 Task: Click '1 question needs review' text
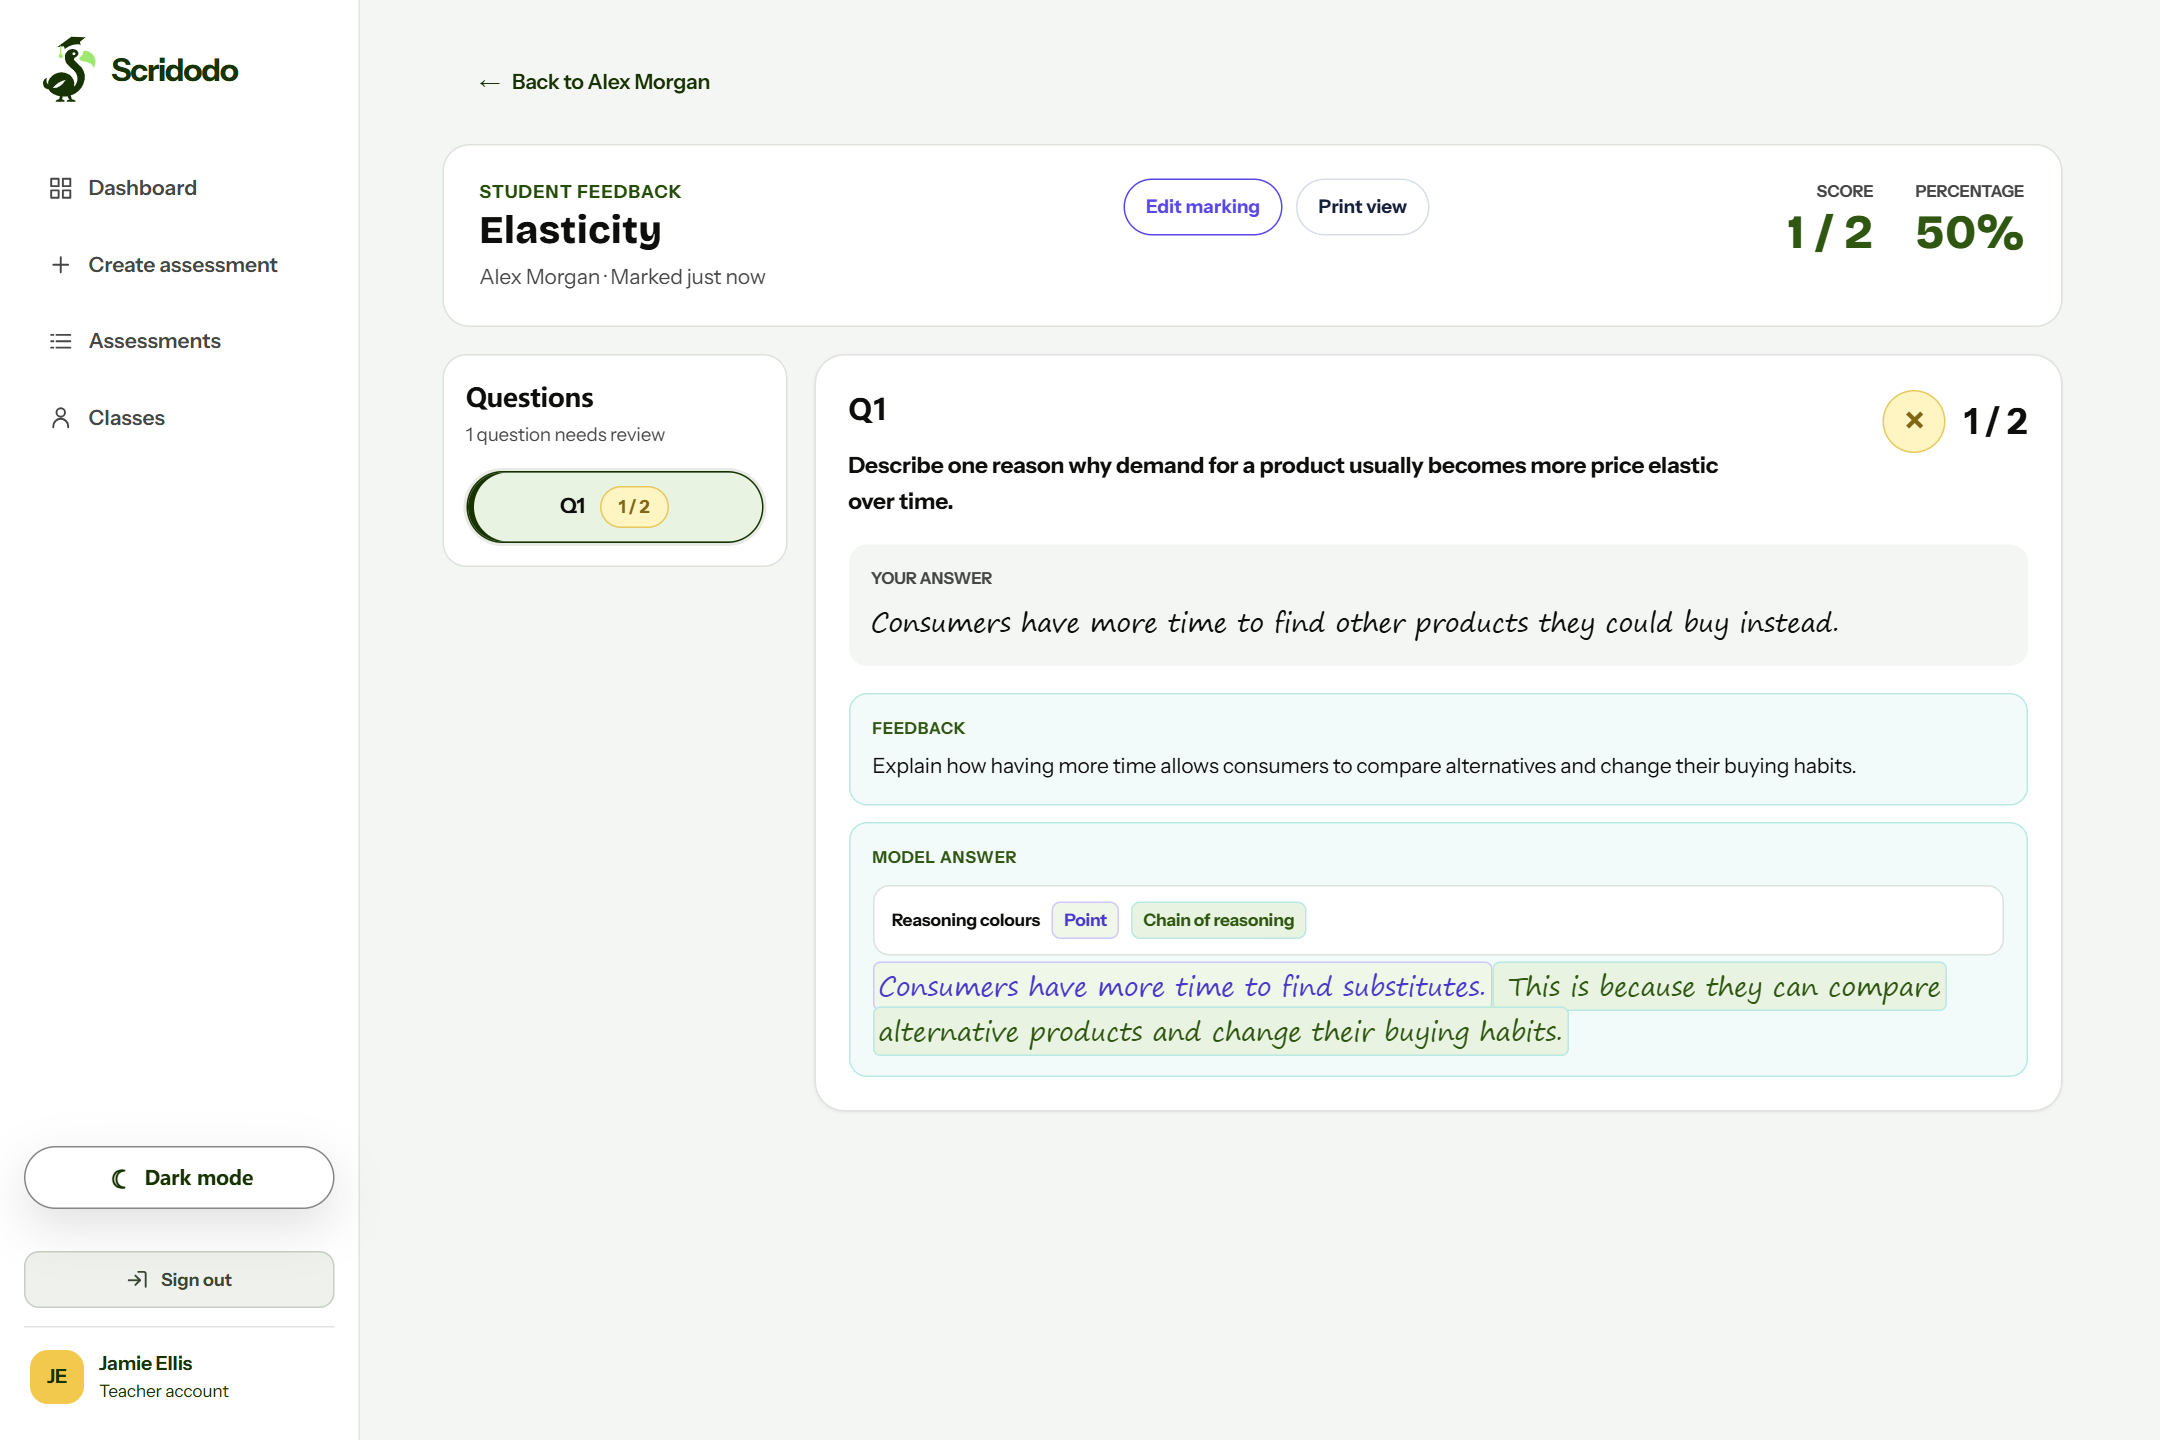tap(565, 435)
